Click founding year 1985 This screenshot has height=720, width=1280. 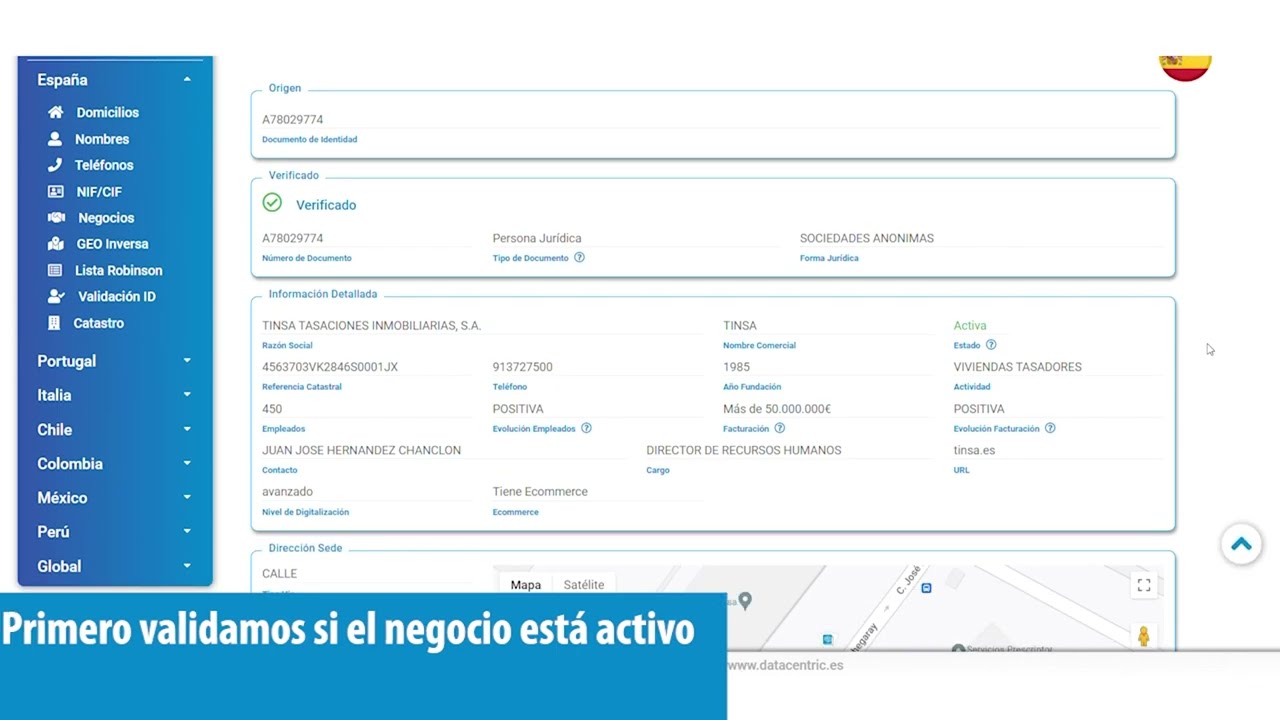coord(737,367)
